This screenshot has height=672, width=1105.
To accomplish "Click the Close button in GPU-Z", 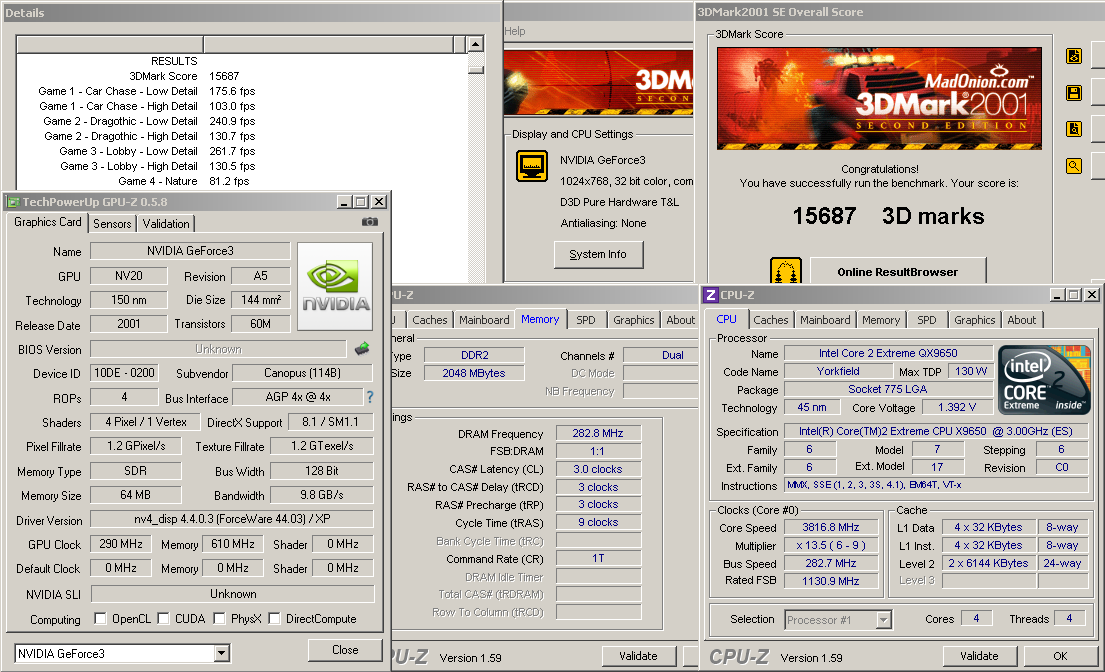I will point(345,650).
